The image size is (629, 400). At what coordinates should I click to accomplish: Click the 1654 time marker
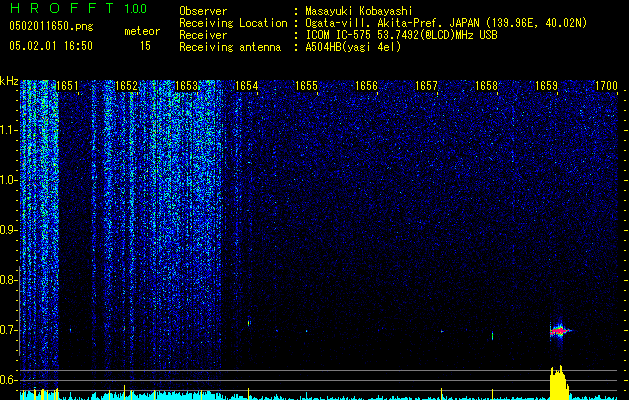click(246, 86)
